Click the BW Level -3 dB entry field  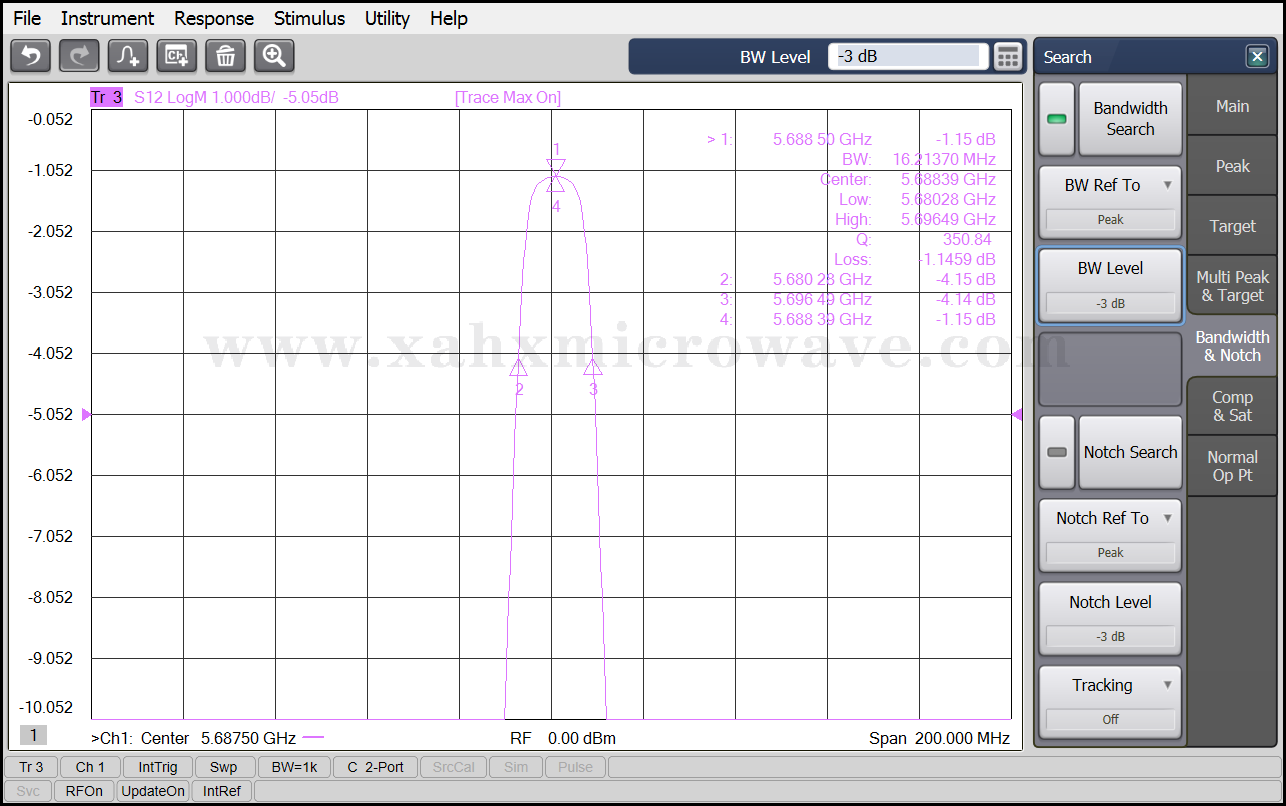[908, 57]
